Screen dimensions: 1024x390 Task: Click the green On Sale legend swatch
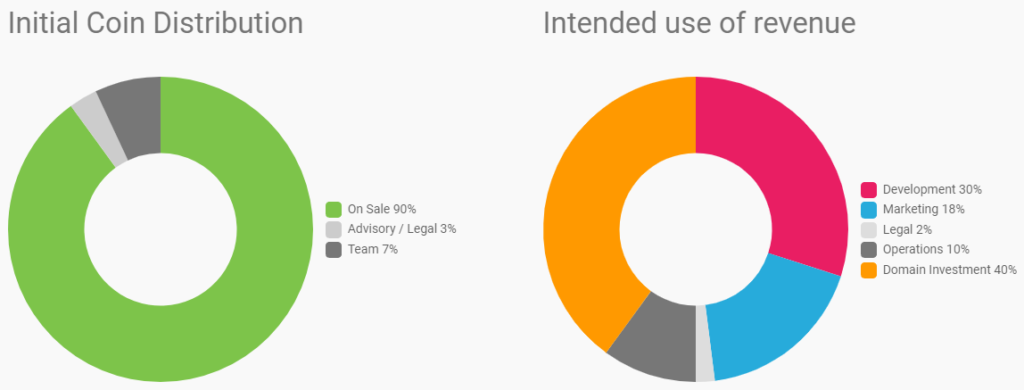coord(334,209)
